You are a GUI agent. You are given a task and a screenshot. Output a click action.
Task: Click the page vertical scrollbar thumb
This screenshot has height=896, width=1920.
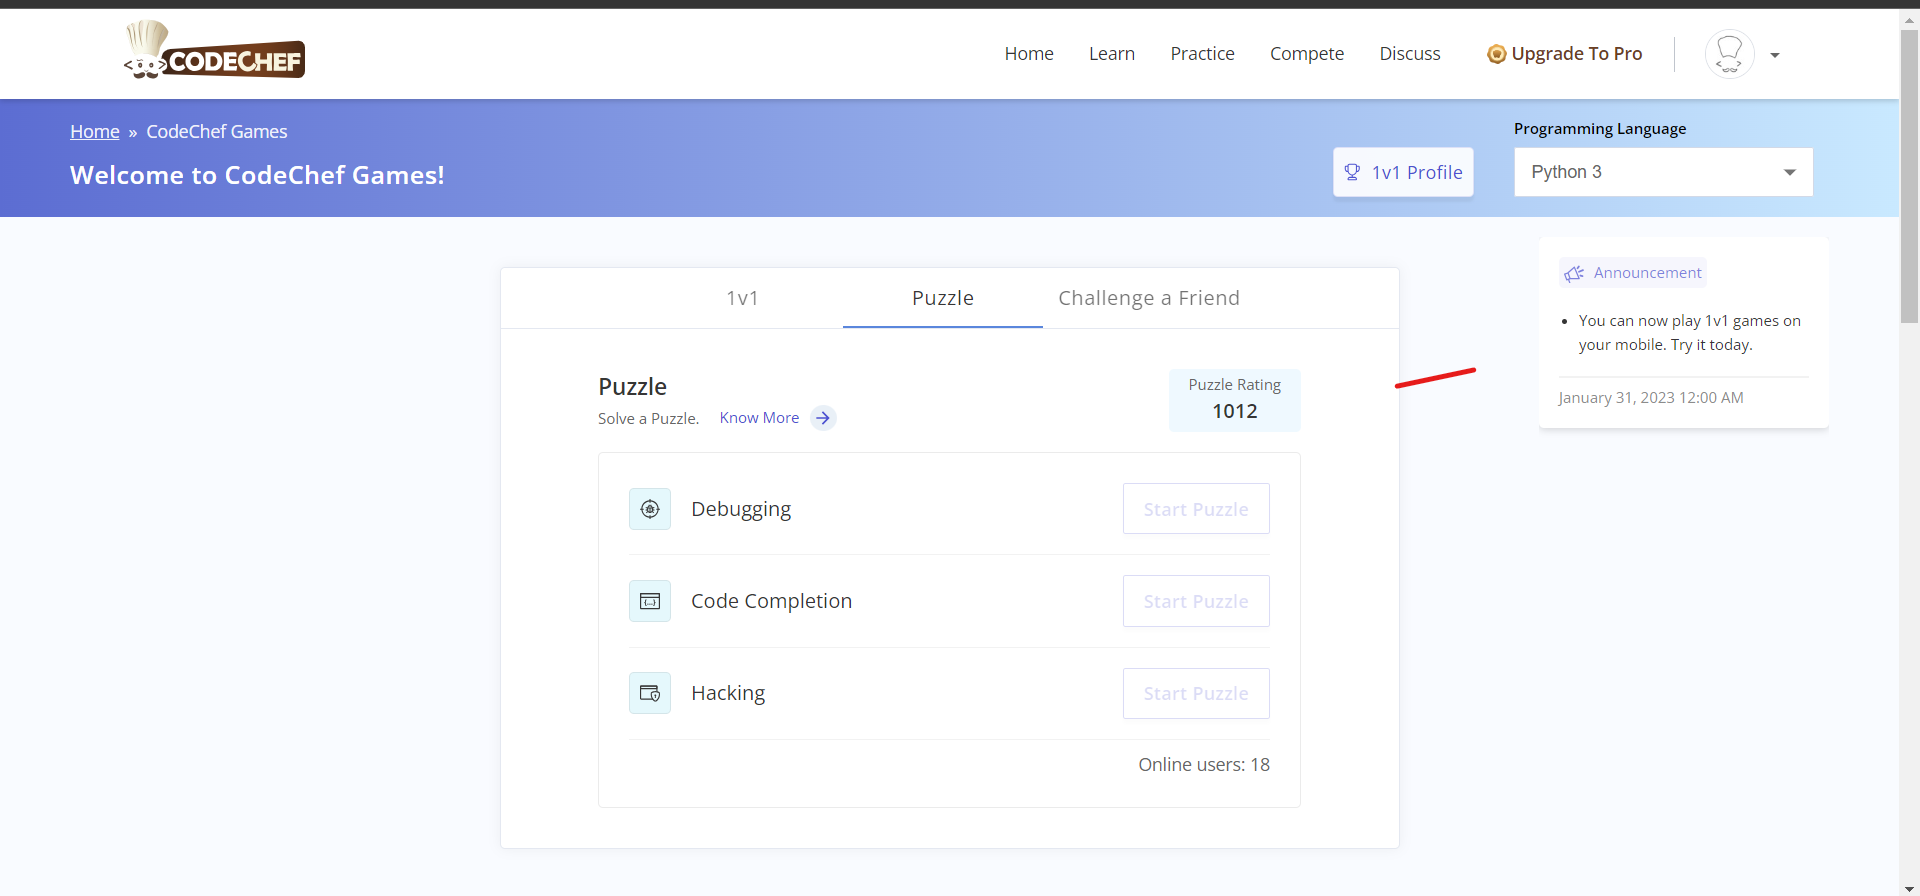1910,176
